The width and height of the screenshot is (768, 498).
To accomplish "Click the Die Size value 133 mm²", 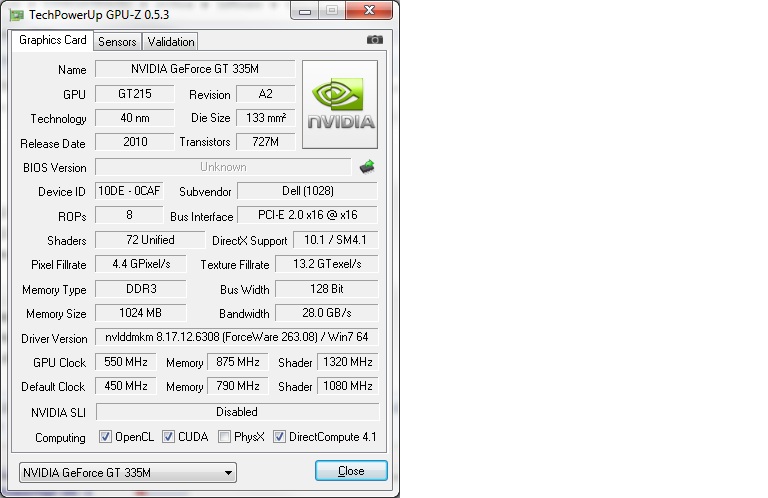I will point(265,118).
